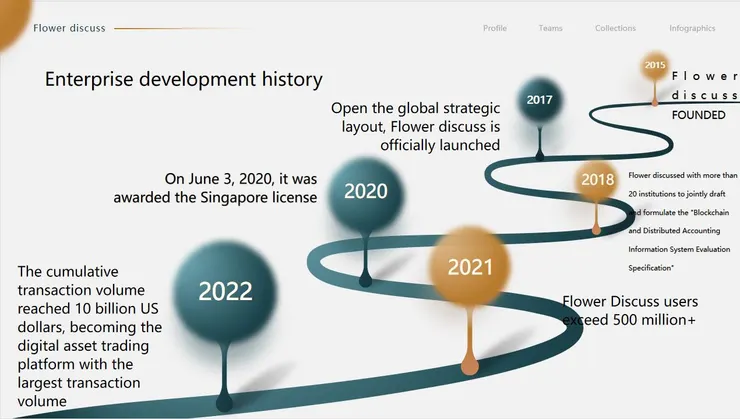The height and width of the screenshot is (419, 740).
Task: Click the orange line beside header title
Action: point(180,28)
